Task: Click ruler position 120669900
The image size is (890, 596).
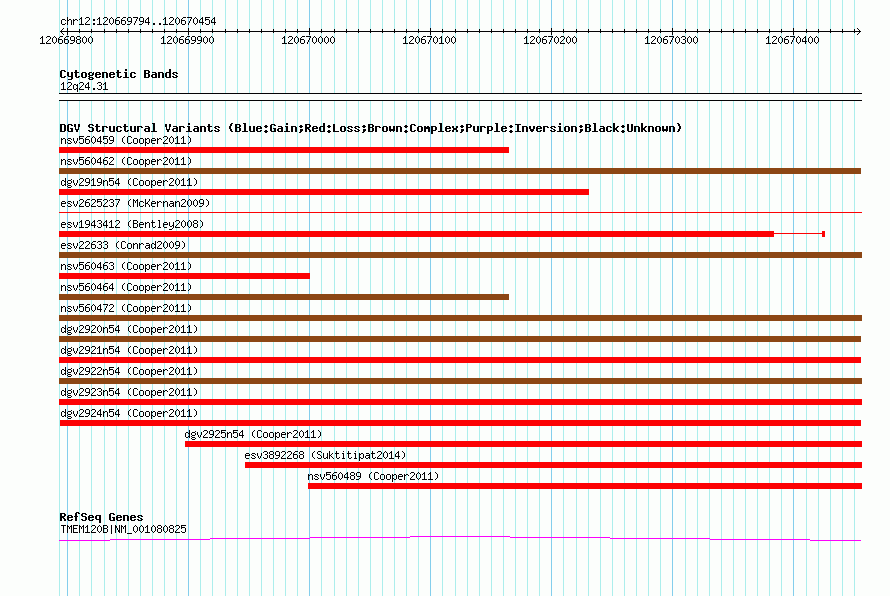Action: tap(187, 40)
